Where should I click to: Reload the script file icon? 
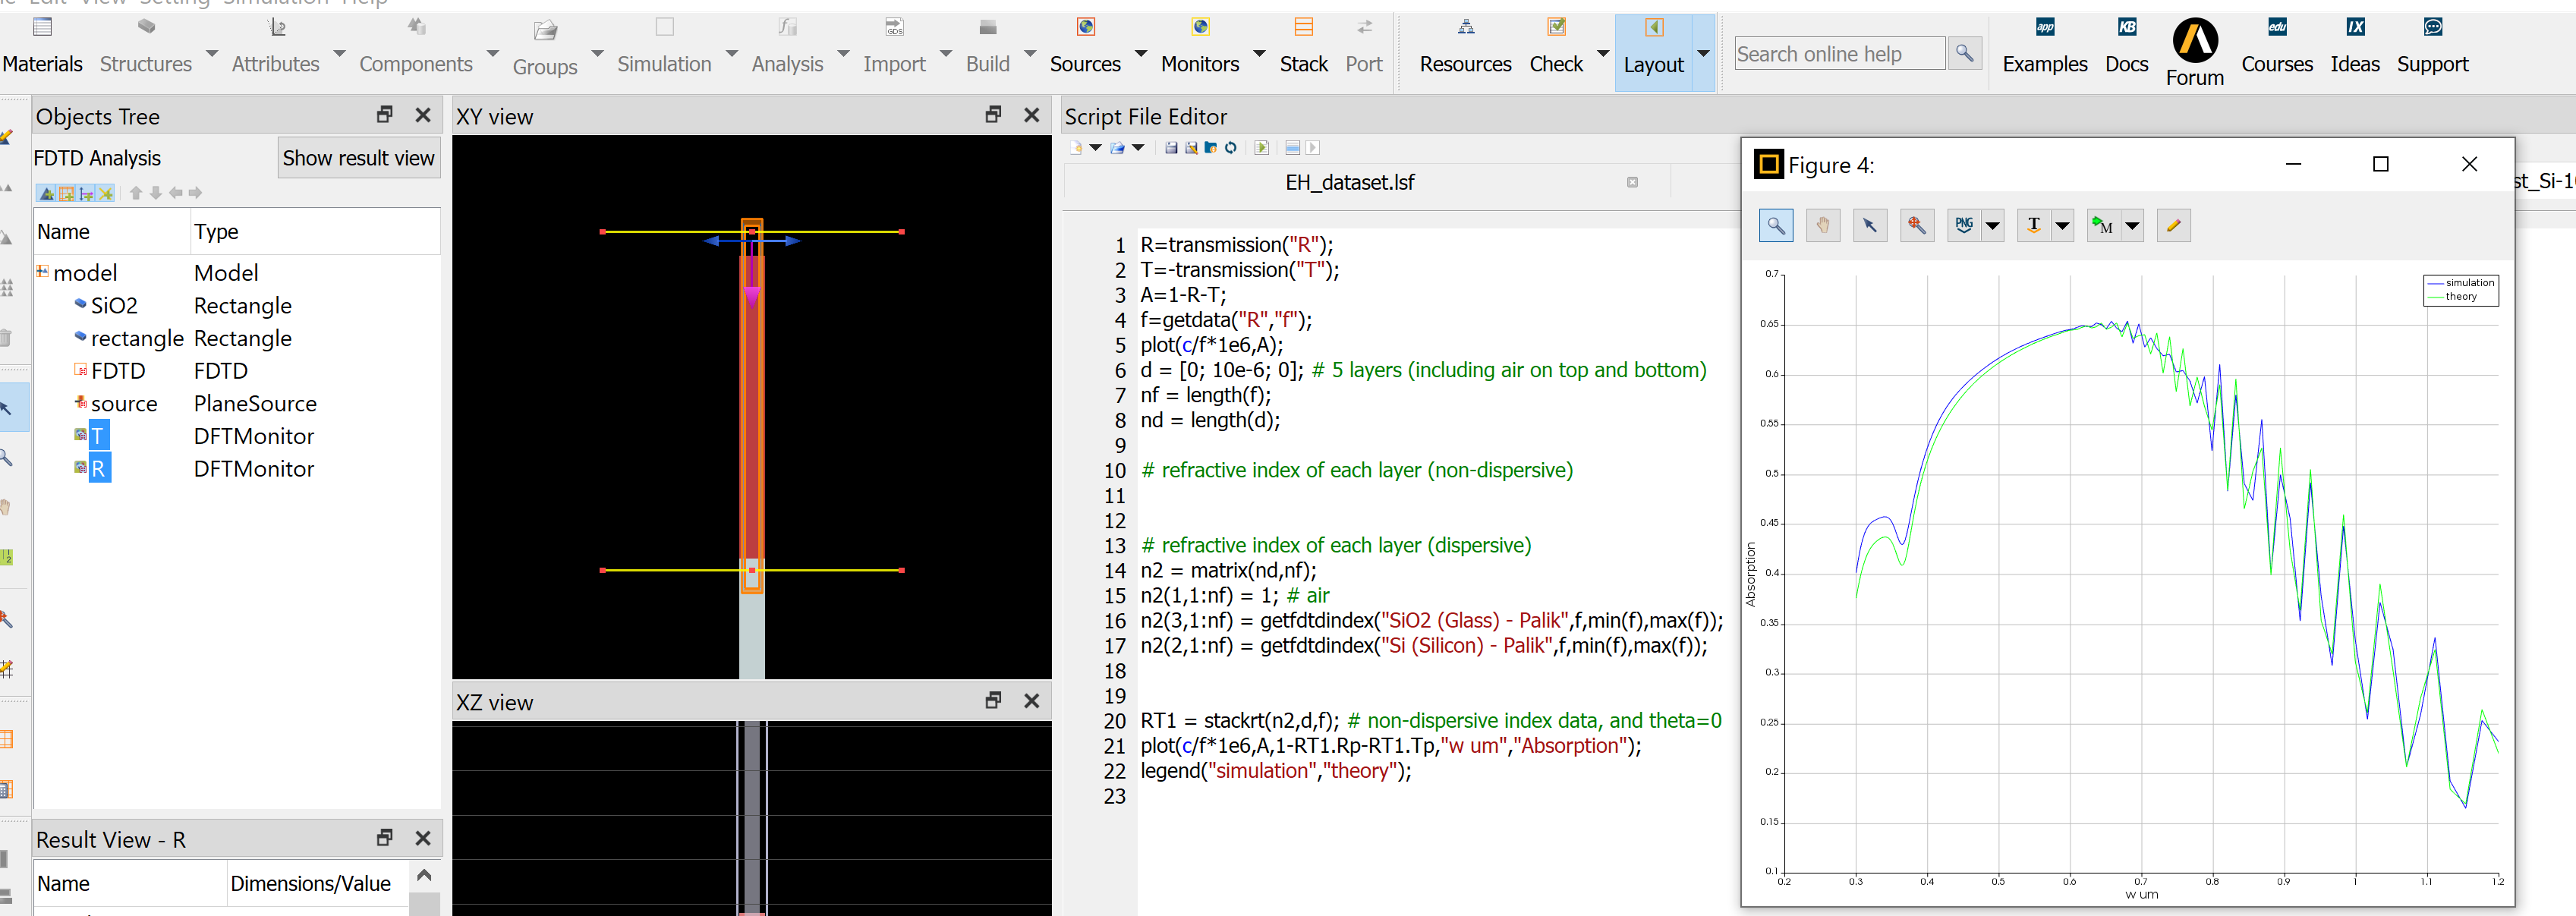pos(1231,148)
